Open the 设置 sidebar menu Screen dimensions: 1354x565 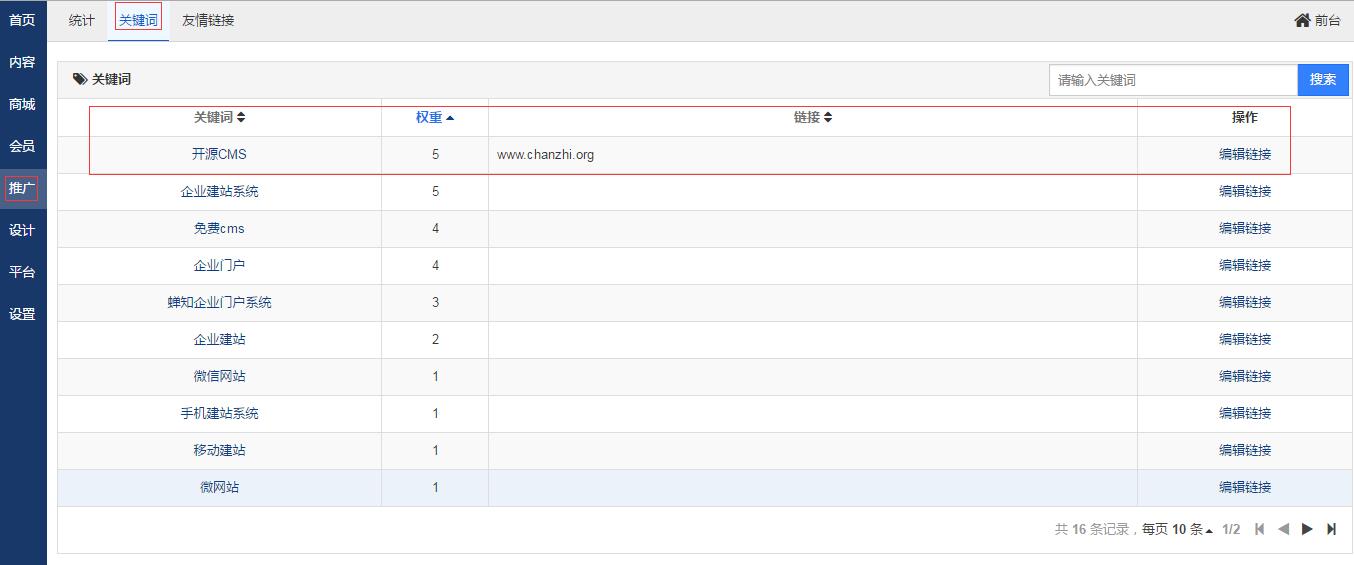22,314
